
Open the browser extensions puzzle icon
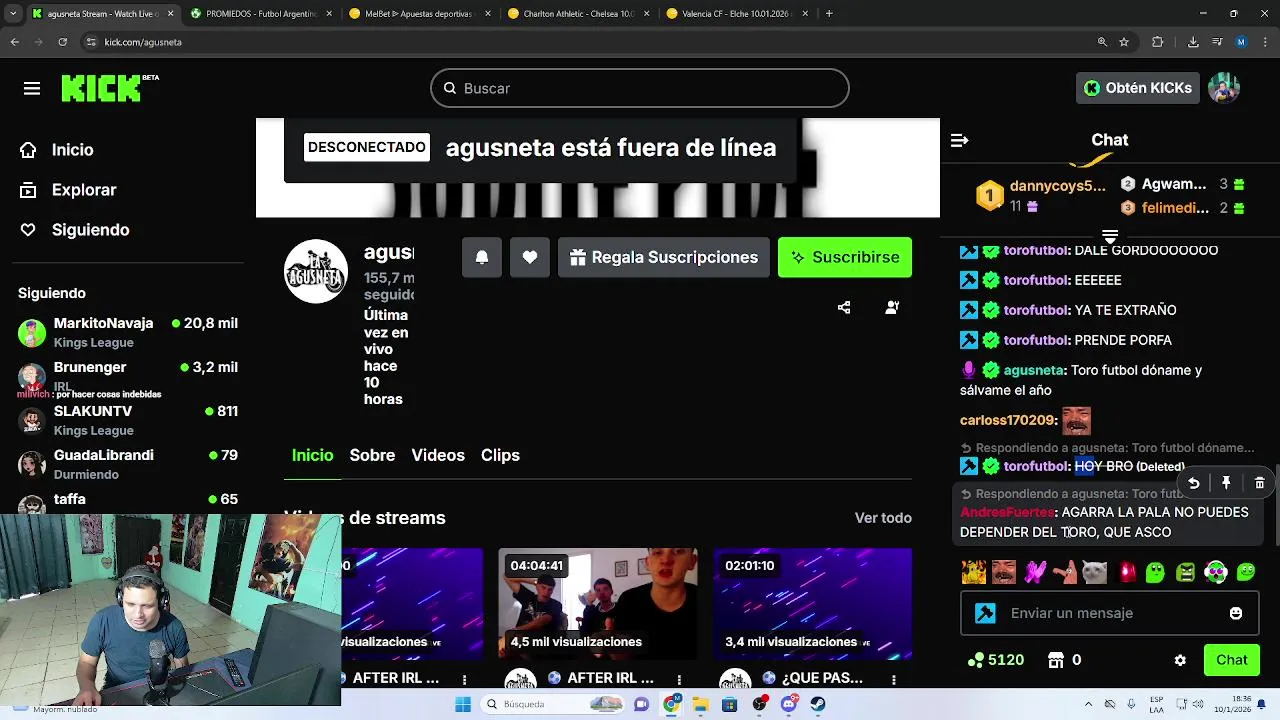tap(1158, 42)
